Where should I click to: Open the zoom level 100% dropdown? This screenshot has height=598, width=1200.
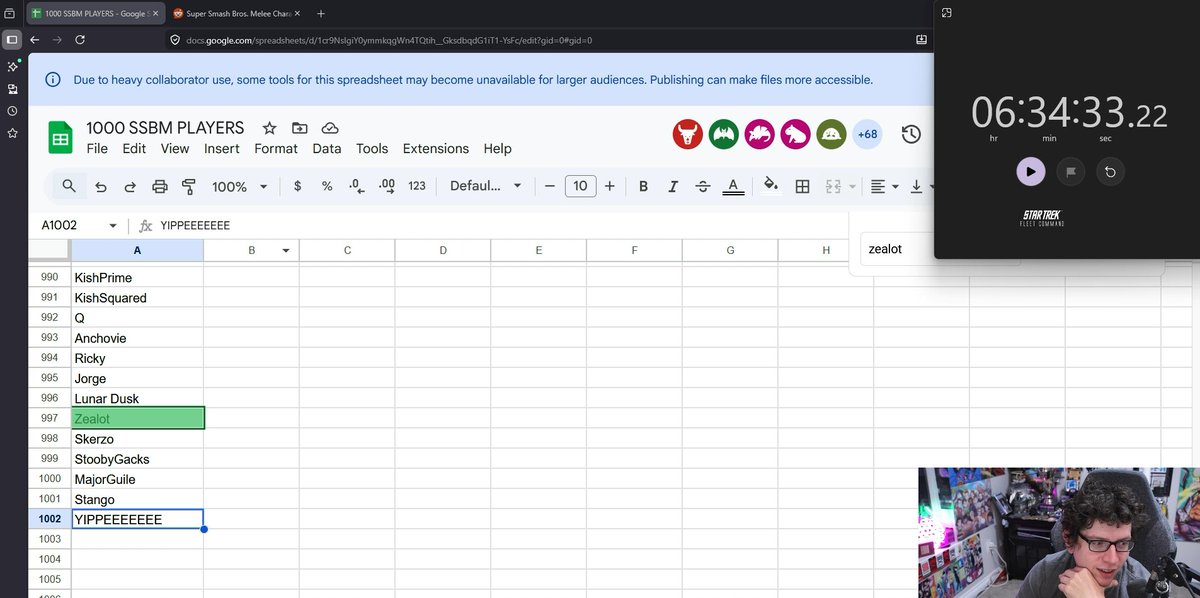(240, 186)
